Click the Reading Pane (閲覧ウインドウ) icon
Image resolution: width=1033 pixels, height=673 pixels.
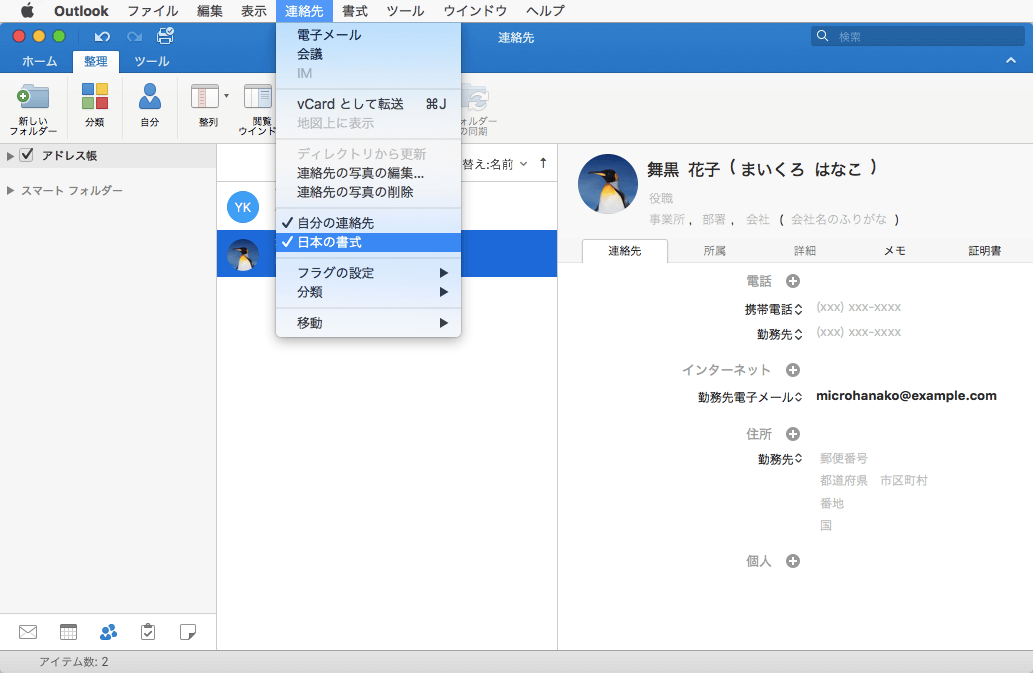258,96
